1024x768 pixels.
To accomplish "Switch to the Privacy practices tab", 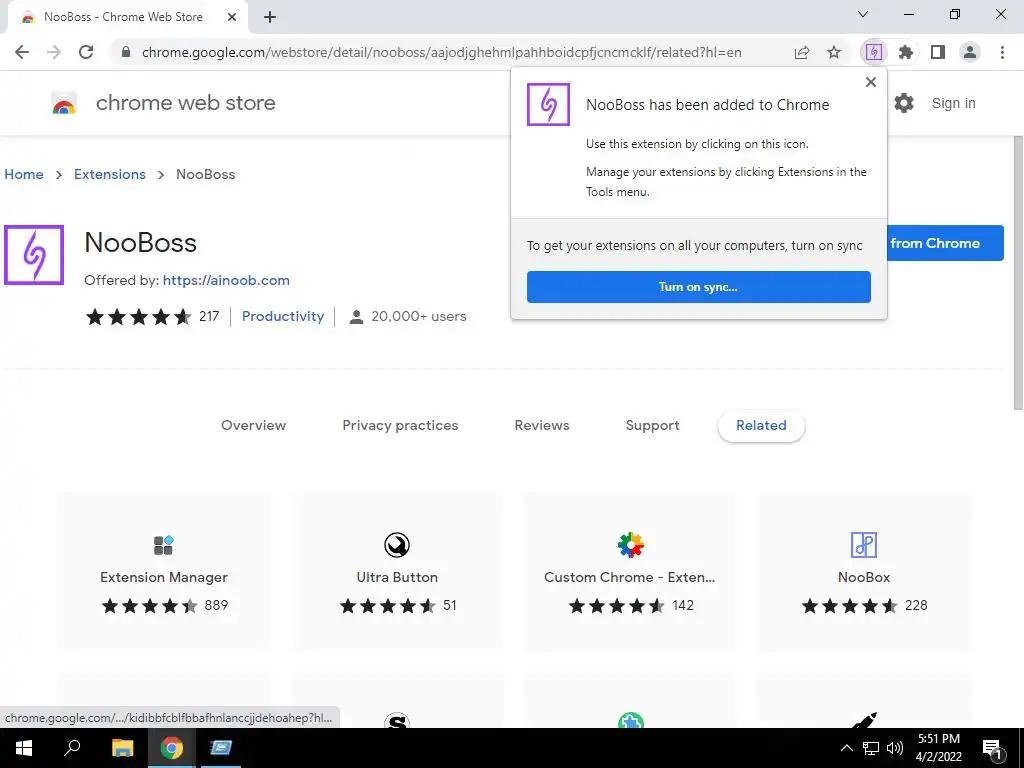I will 400,425.
